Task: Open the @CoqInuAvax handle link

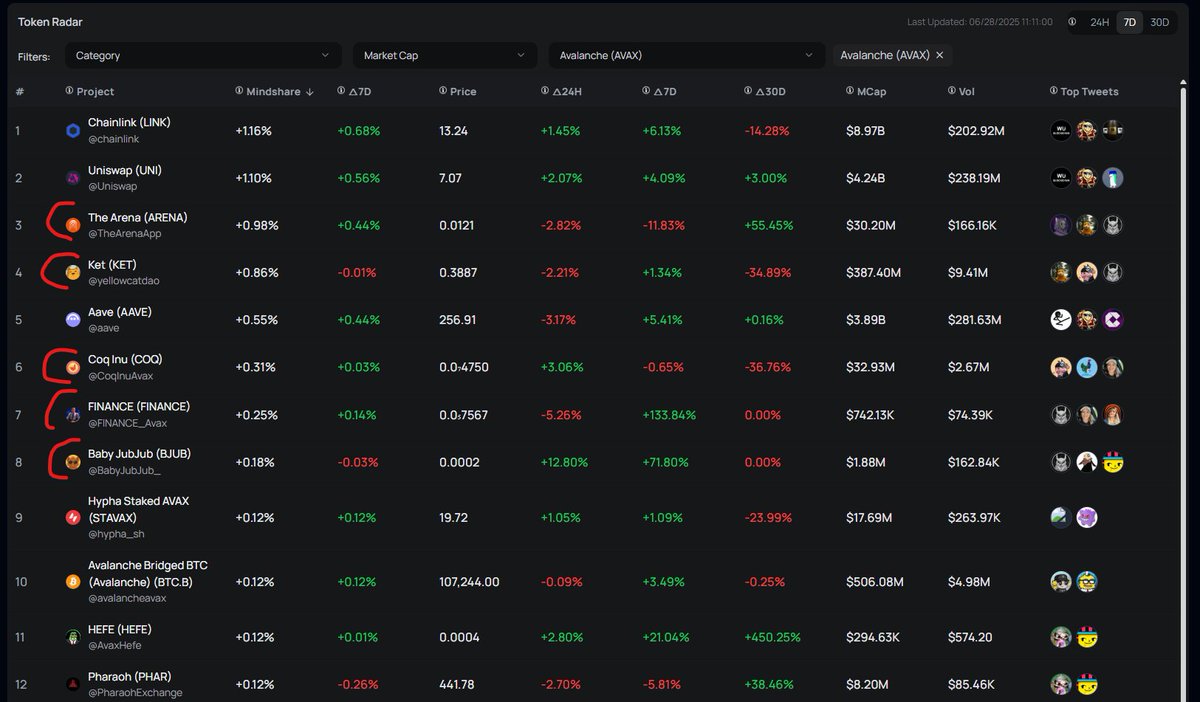Action: click(x=121, y=376)
